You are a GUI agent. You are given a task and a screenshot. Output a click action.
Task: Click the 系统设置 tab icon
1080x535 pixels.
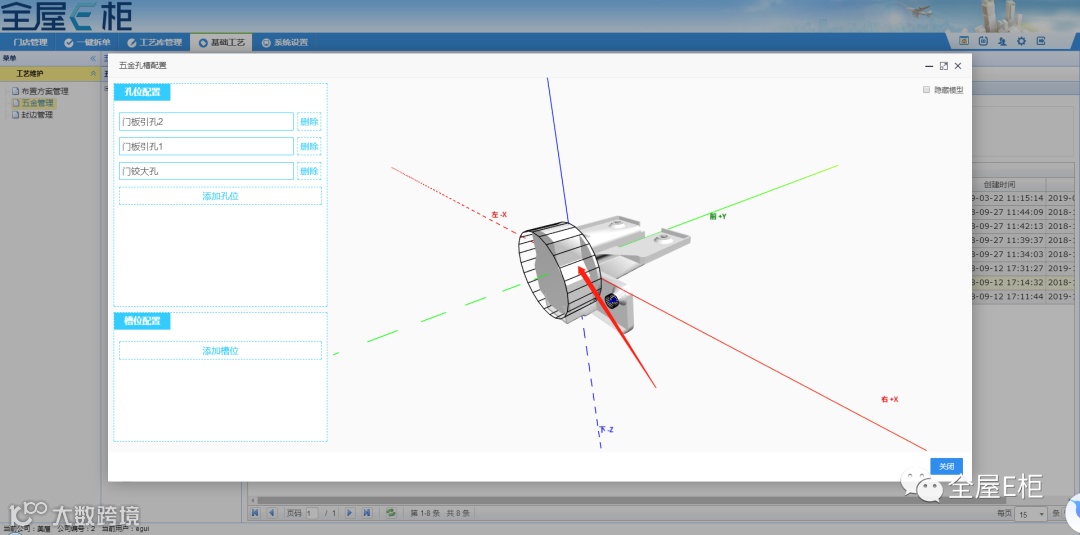267,43
